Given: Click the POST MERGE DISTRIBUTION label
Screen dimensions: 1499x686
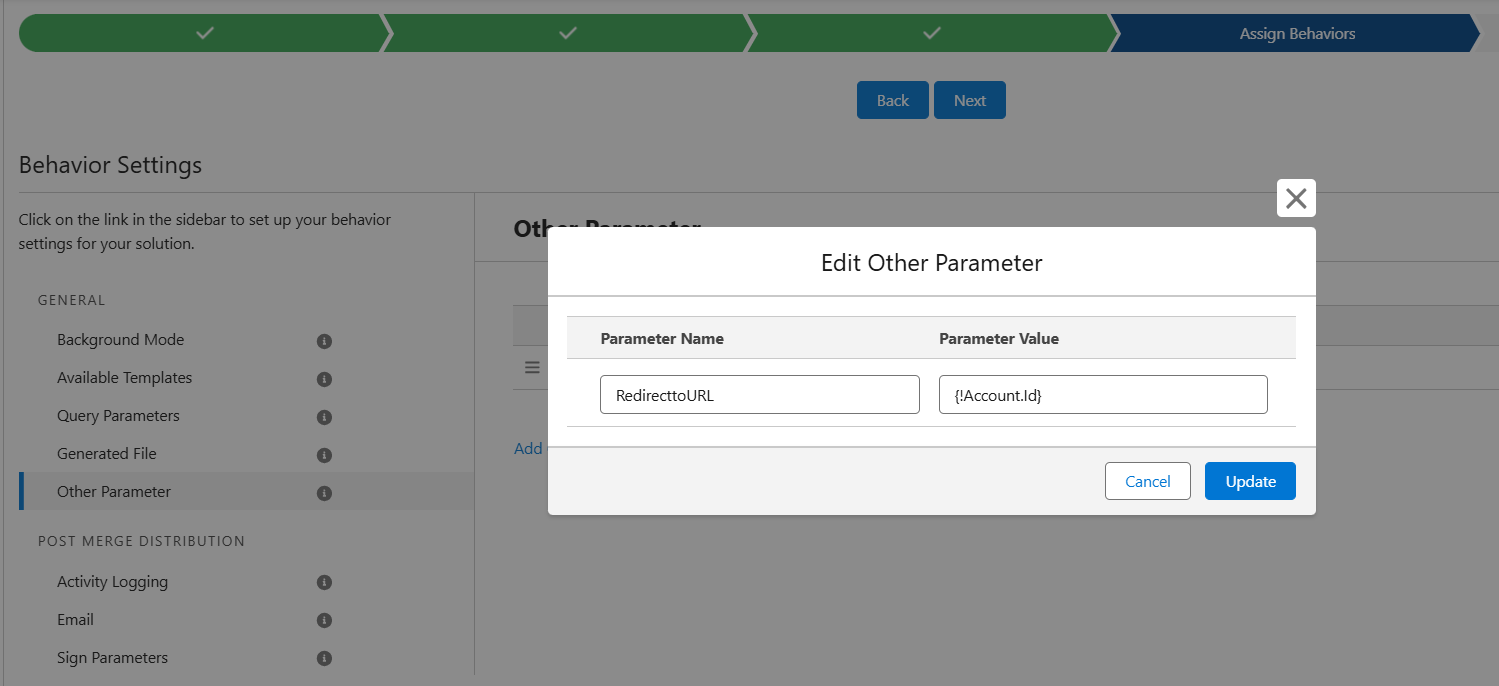Looking at the screenshot, I should pyautogui.click(x=141, y=541).
